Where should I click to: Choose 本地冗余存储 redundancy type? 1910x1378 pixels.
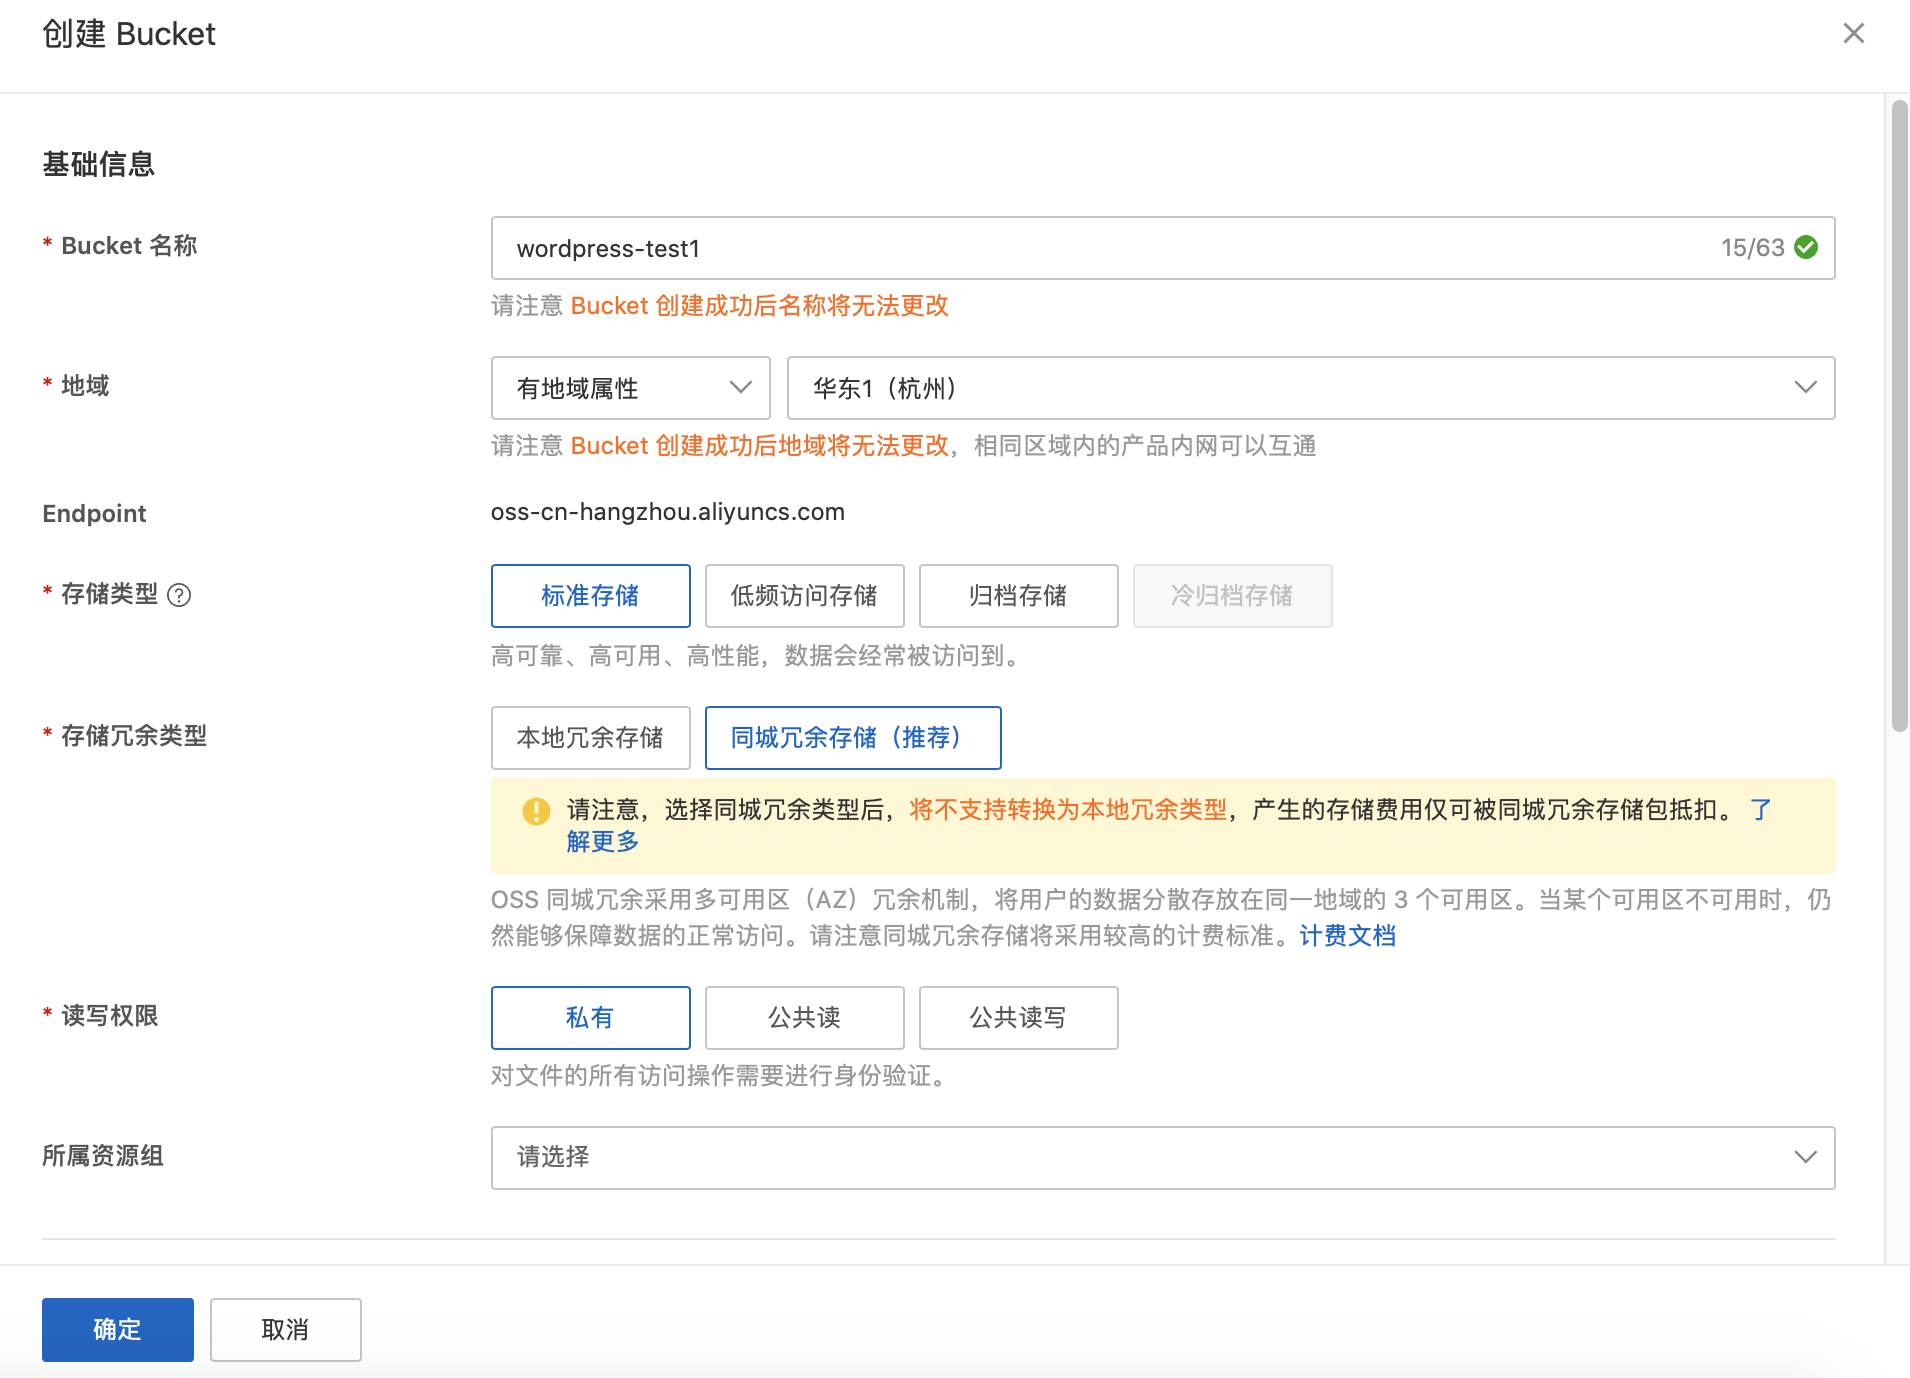[590, 738]
